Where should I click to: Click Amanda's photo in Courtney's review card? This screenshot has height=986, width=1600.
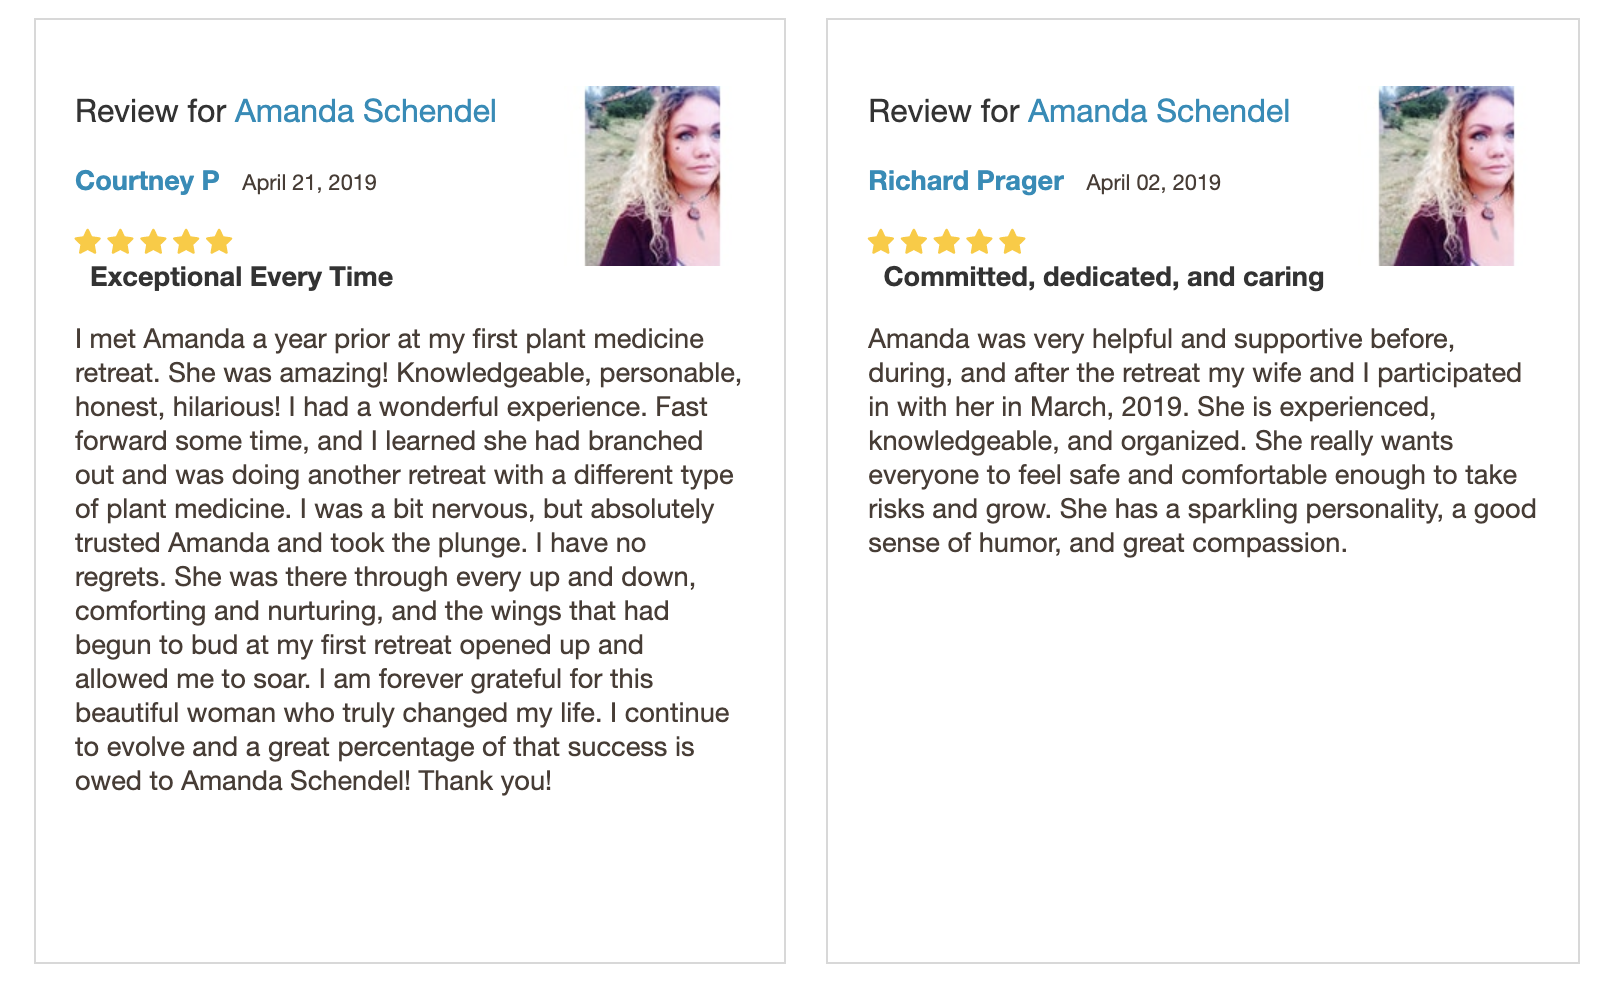click(652, 176)
